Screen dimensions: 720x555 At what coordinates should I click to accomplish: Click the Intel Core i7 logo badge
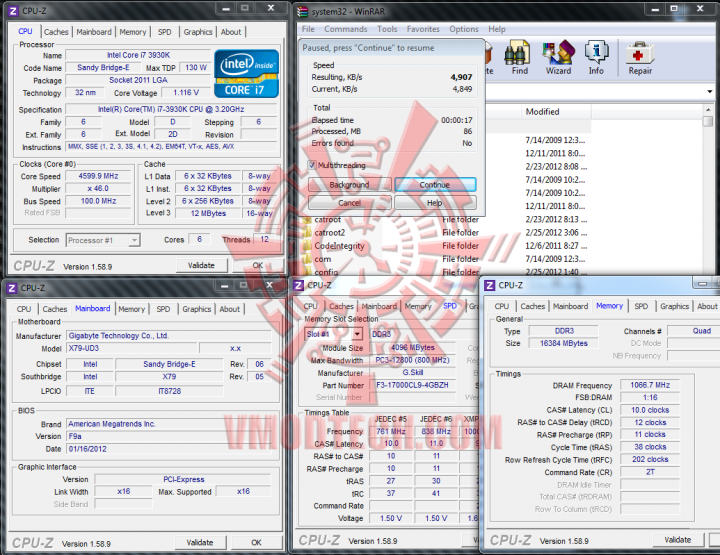[246, 73]
